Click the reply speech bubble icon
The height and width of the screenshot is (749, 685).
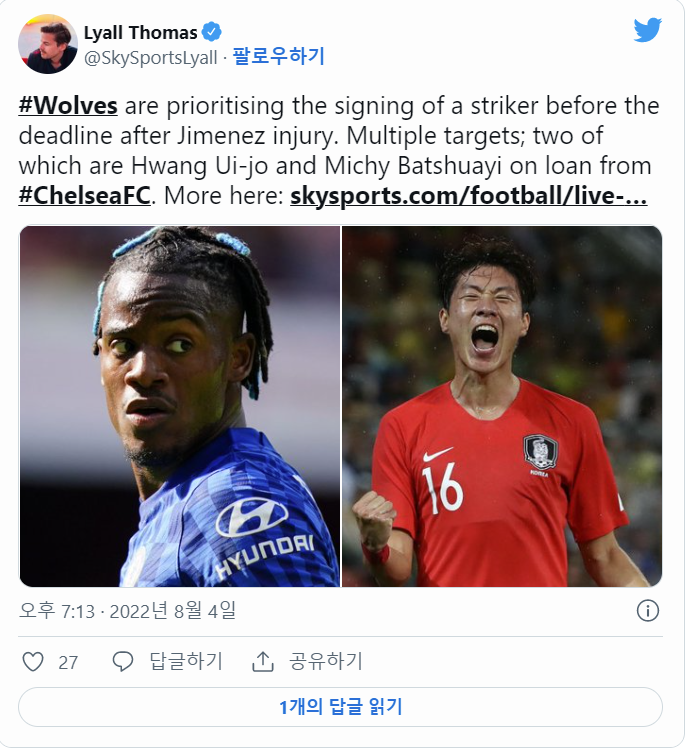(123, 662)
